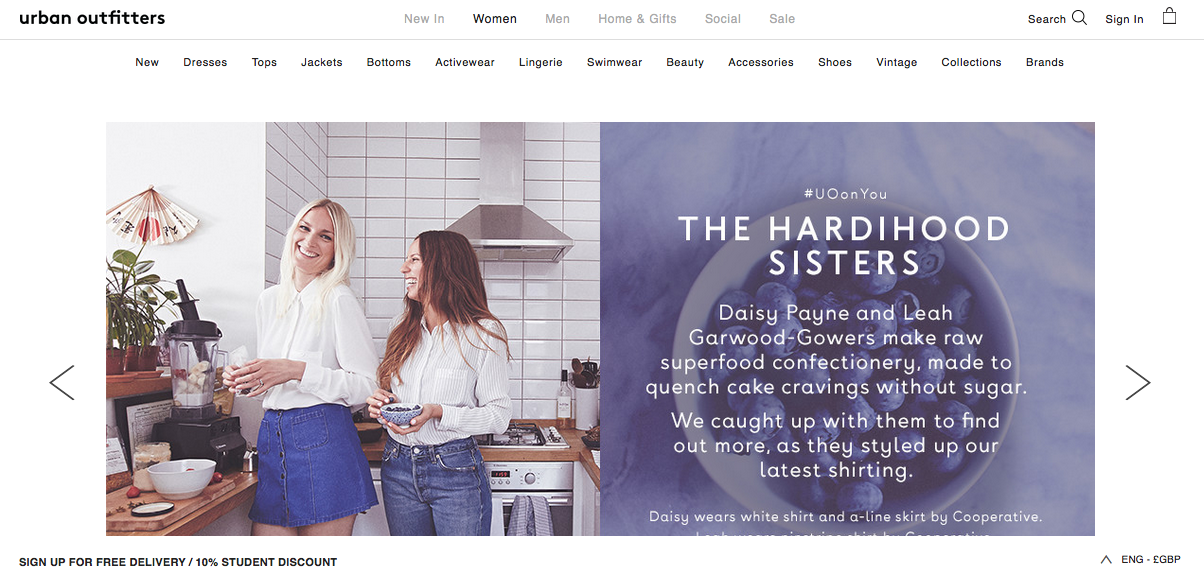1204x585 pixels.
Task: Open the Sale section link
Action: point(782,19)
